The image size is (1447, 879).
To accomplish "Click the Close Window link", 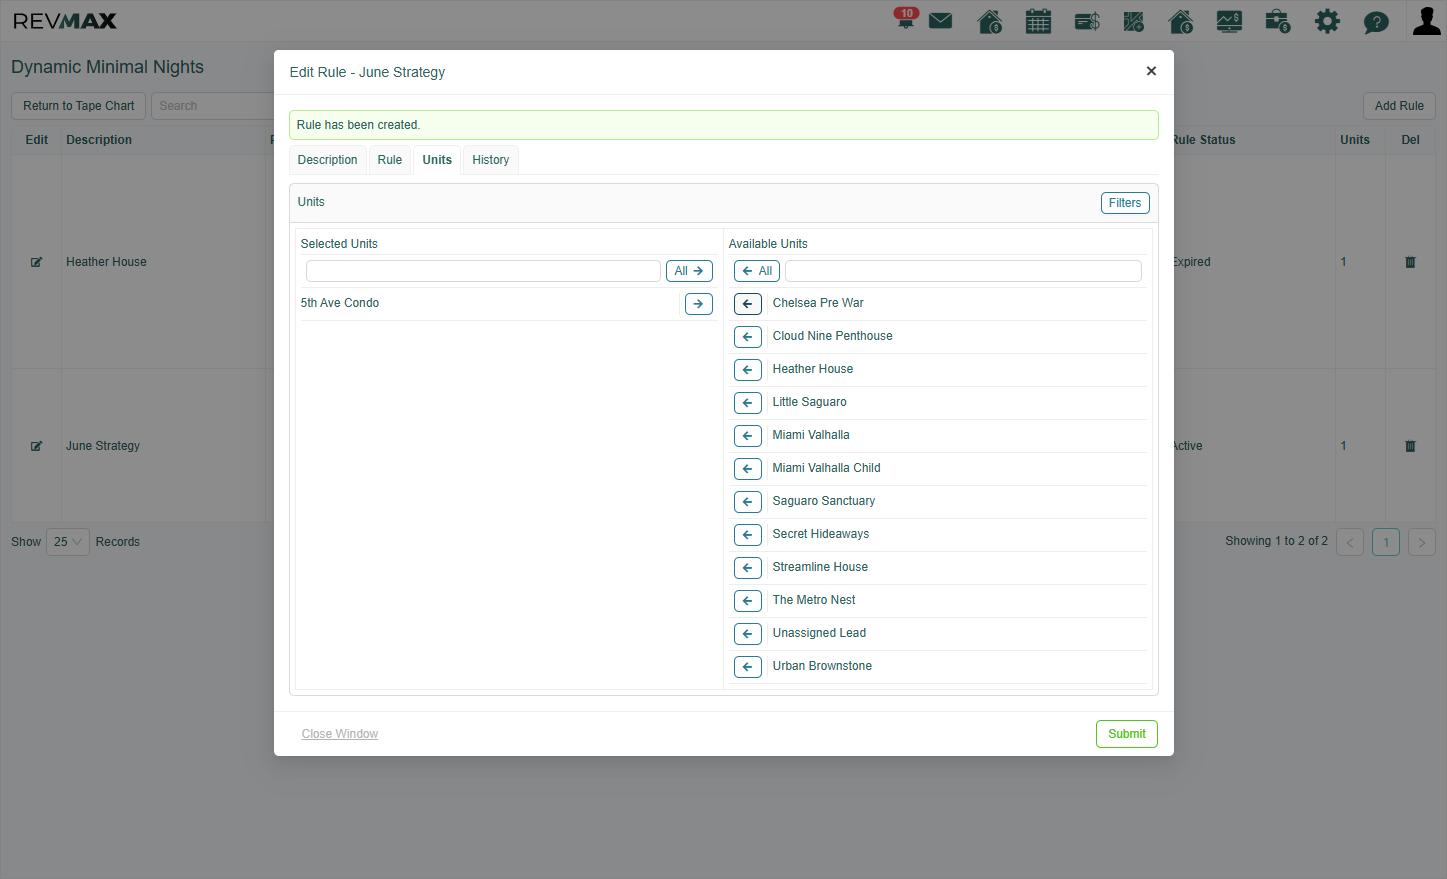I will pyautogui.click(x=340, y=734).
